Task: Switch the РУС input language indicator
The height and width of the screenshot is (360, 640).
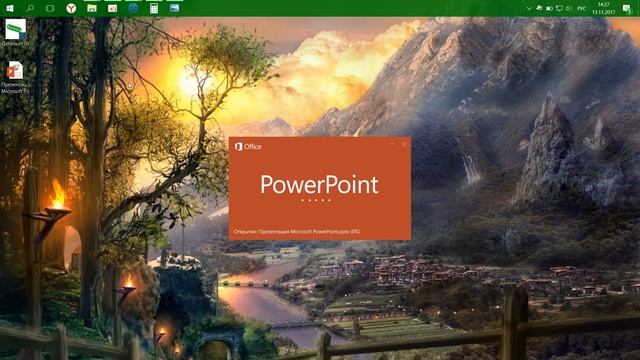Action: [582, 9]
